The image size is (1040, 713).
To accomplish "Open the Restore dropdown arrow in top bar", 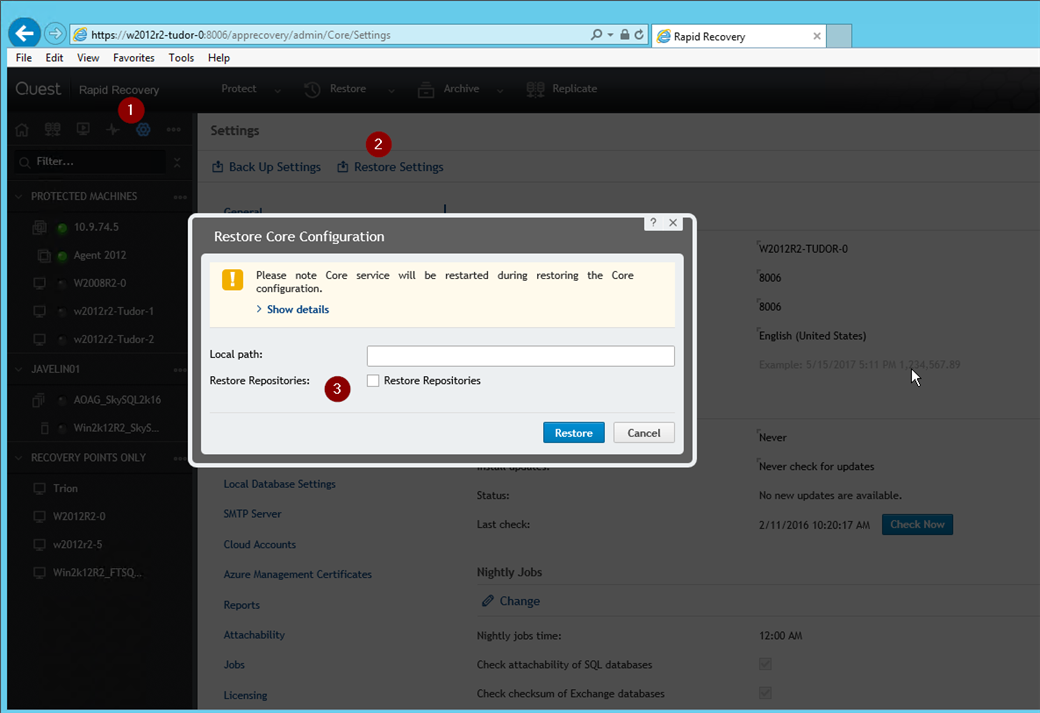I will pyautogui.click(x=391, y=90).
